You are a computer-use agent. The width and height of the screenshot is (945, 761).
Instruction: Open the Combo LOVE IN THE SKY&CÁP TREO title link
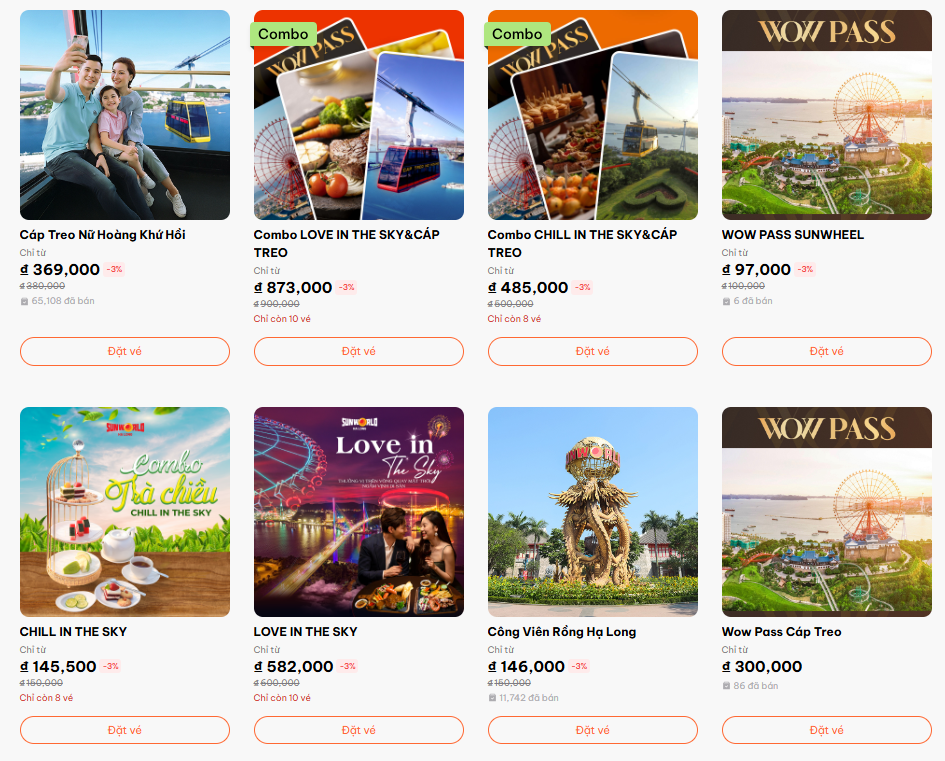[x=347, y=243]
